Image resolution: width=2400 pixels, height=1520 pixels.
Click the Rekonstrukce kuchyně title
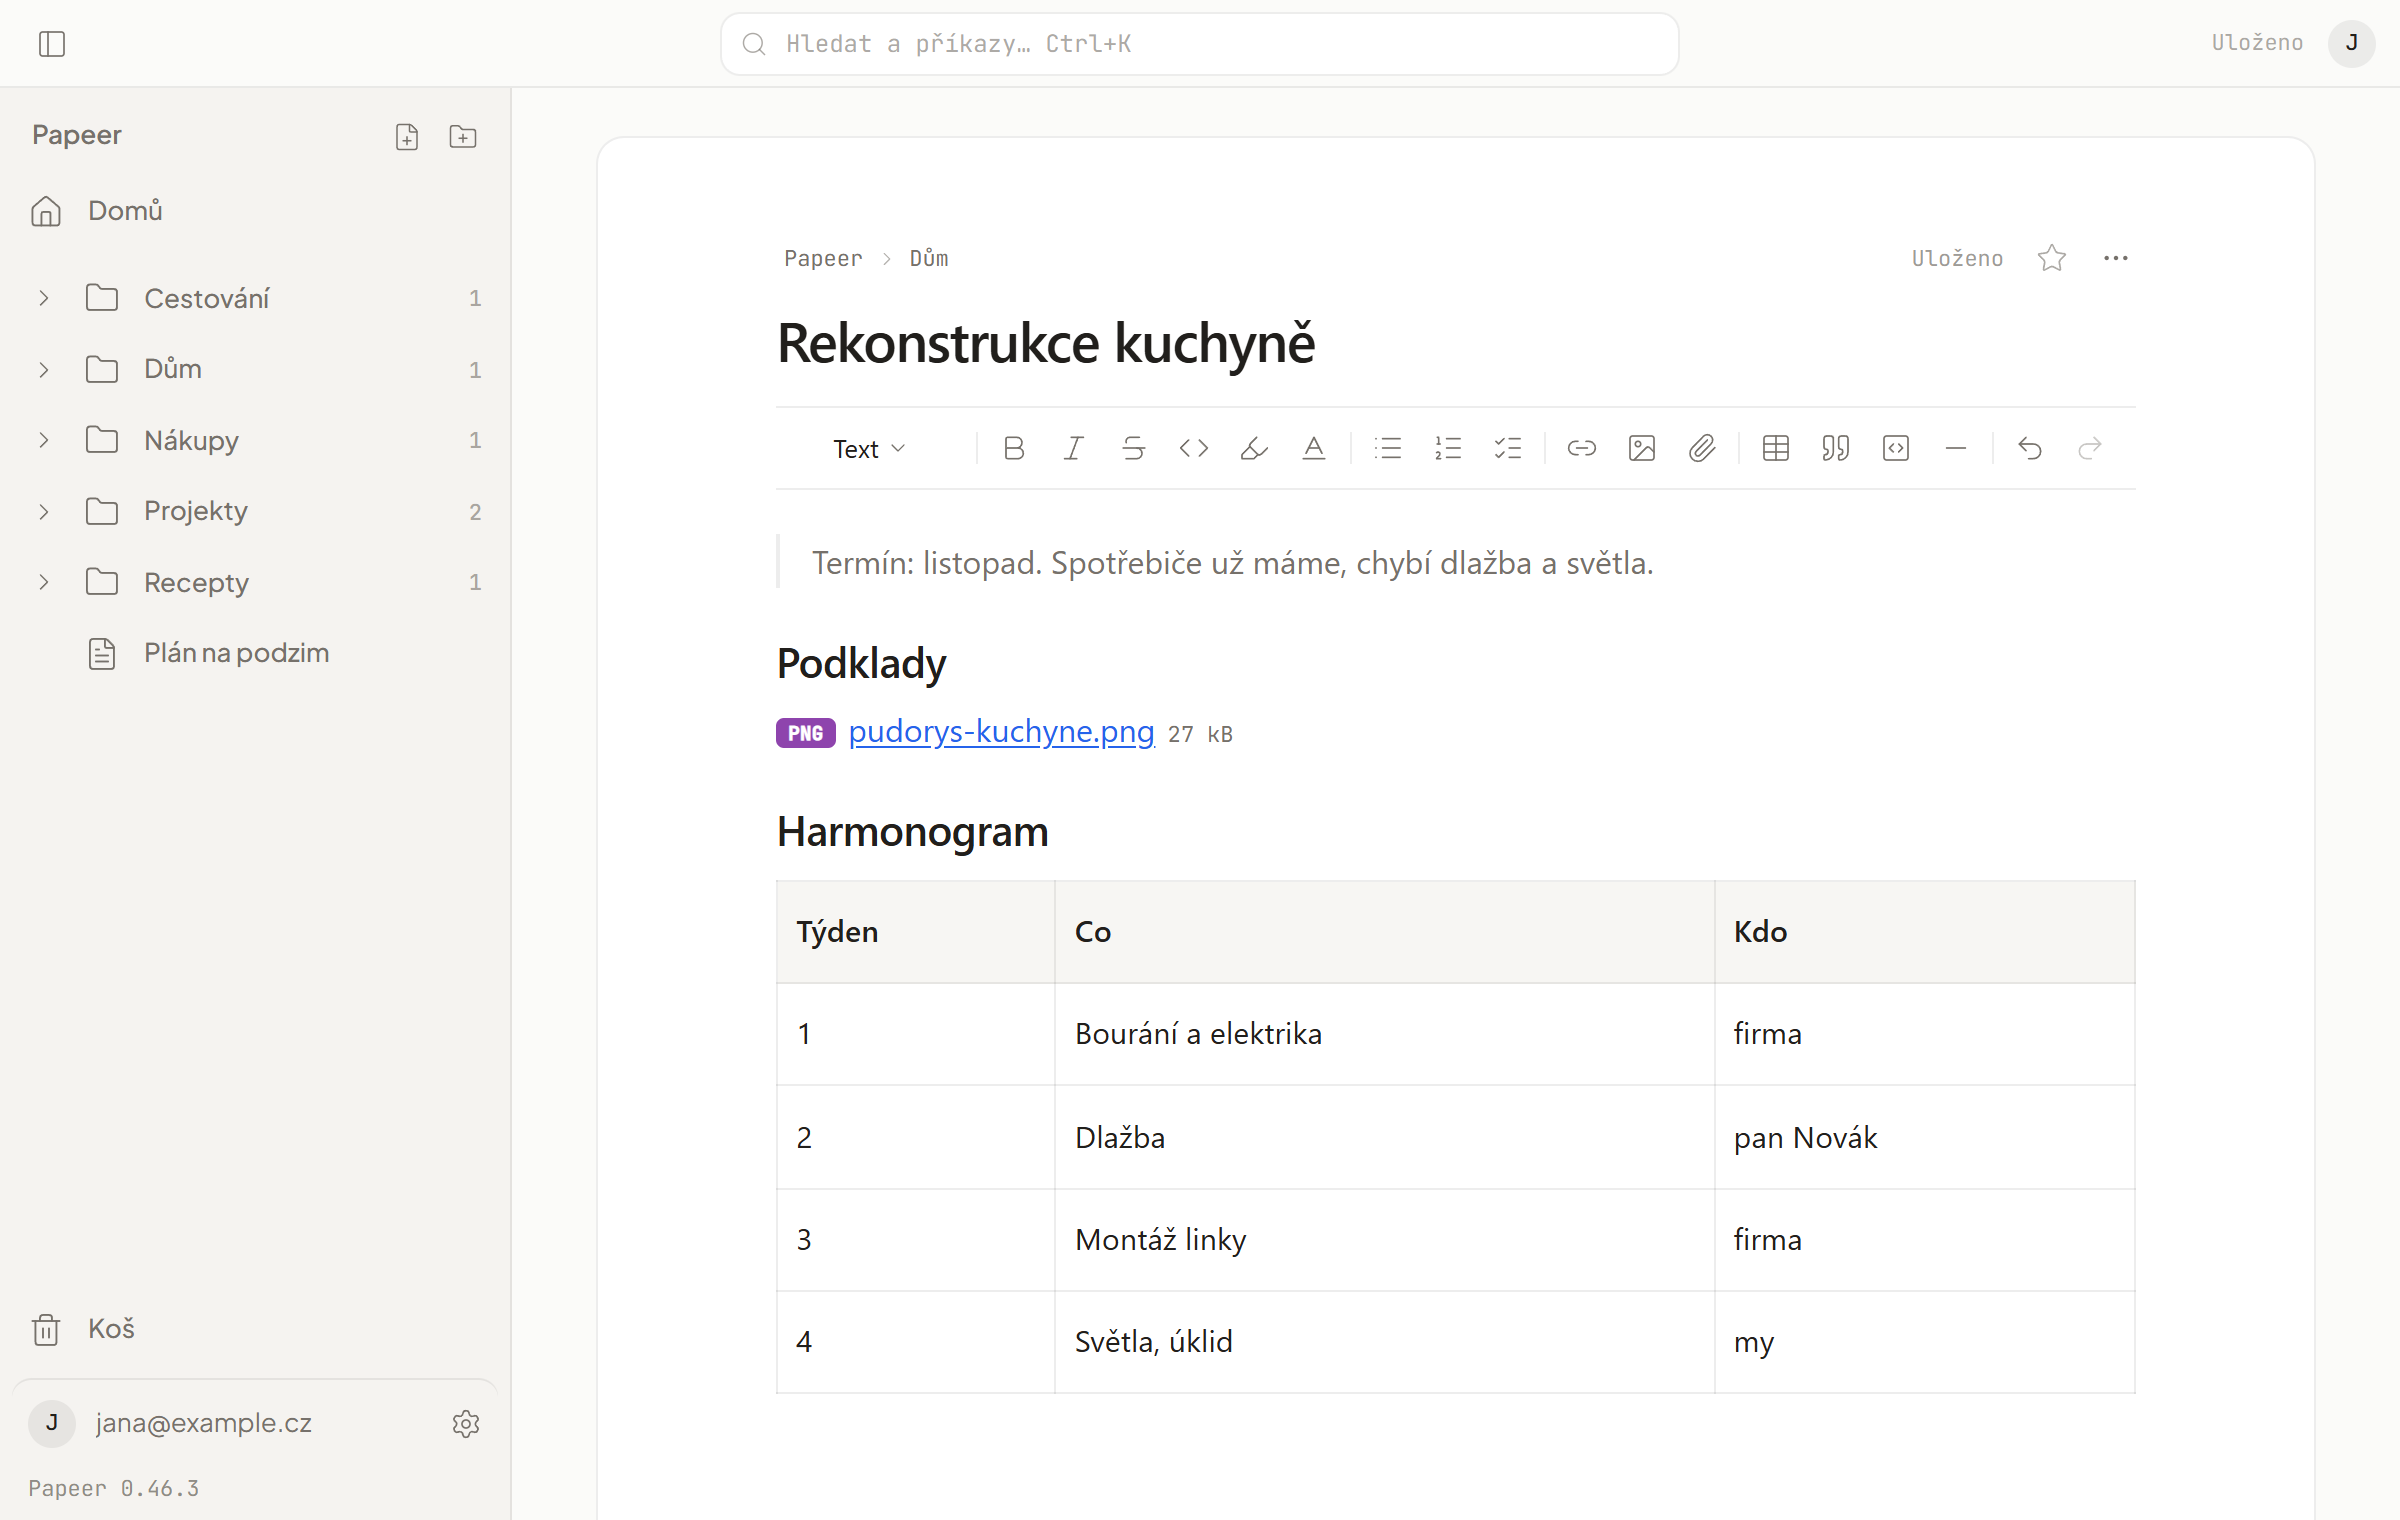point(1046,343)
